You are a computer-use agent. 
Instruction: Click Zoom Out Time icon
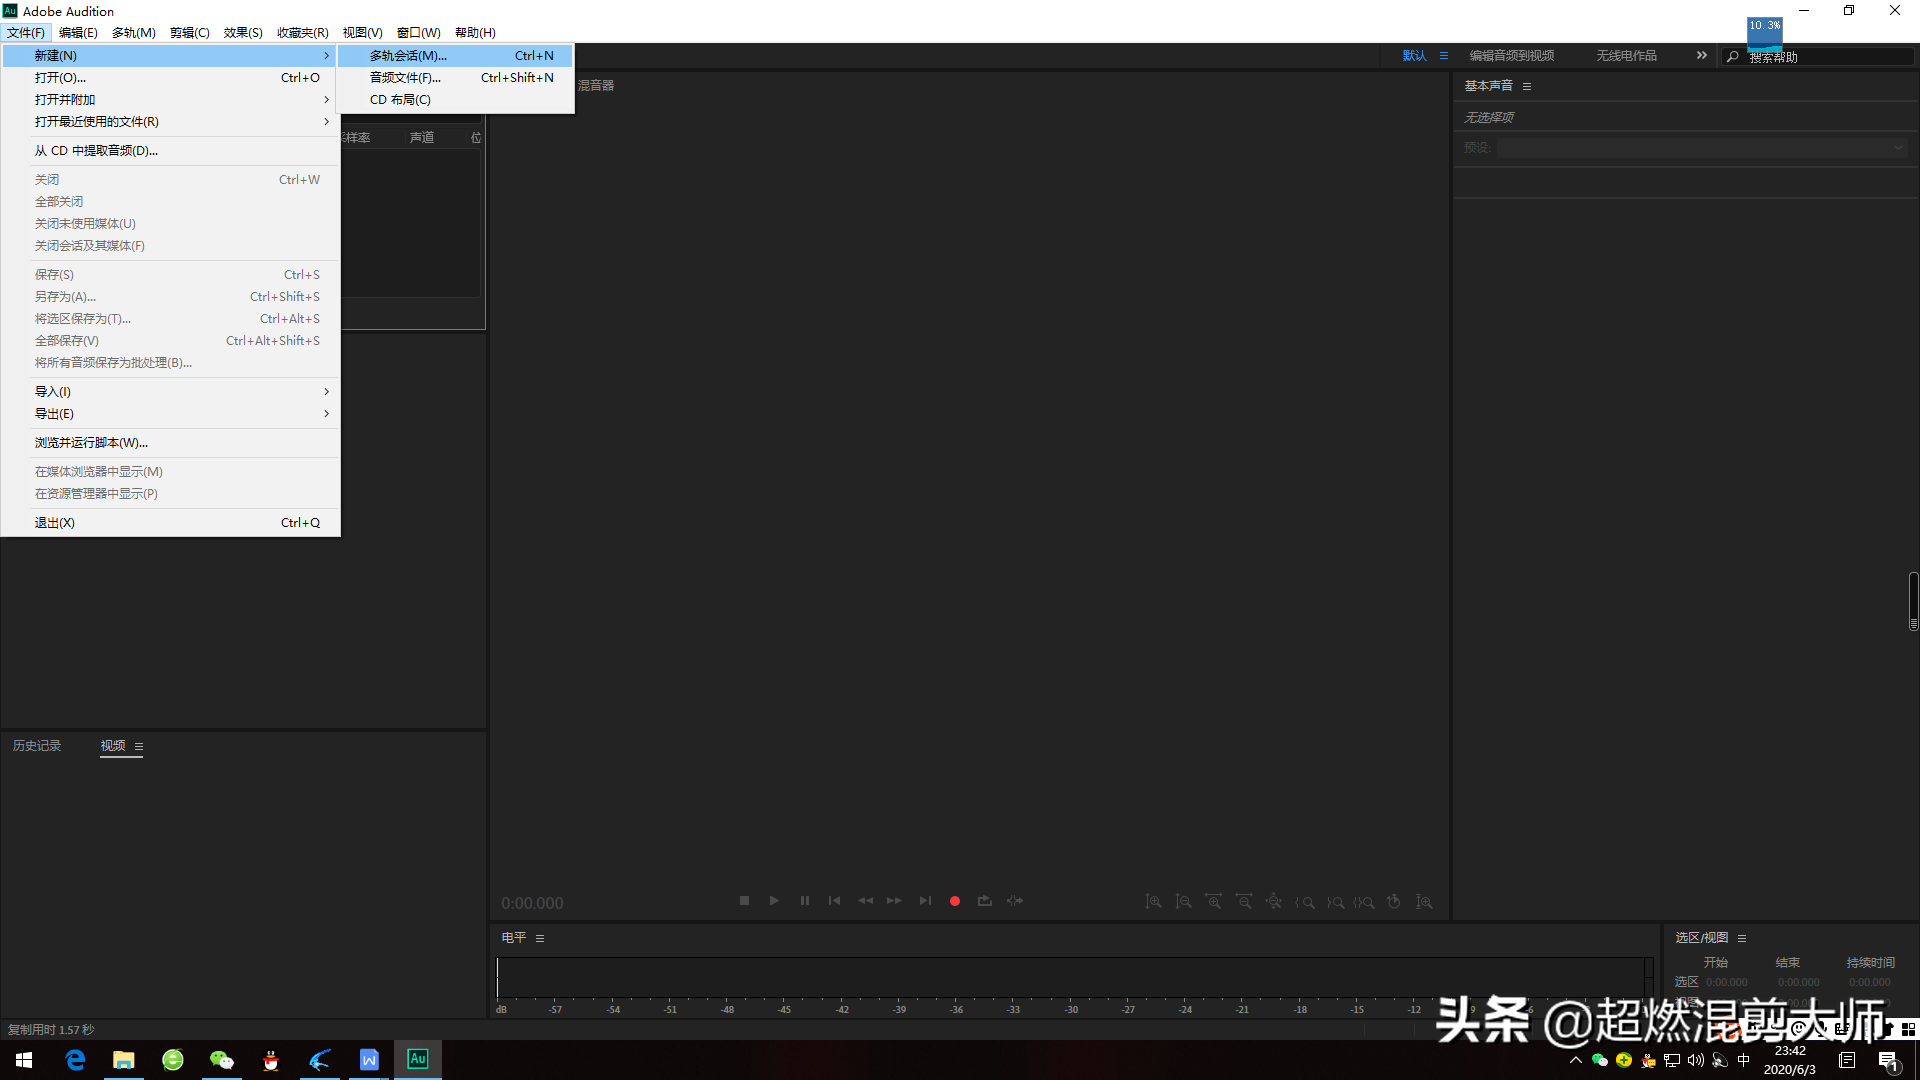(x=1243, y=902)
